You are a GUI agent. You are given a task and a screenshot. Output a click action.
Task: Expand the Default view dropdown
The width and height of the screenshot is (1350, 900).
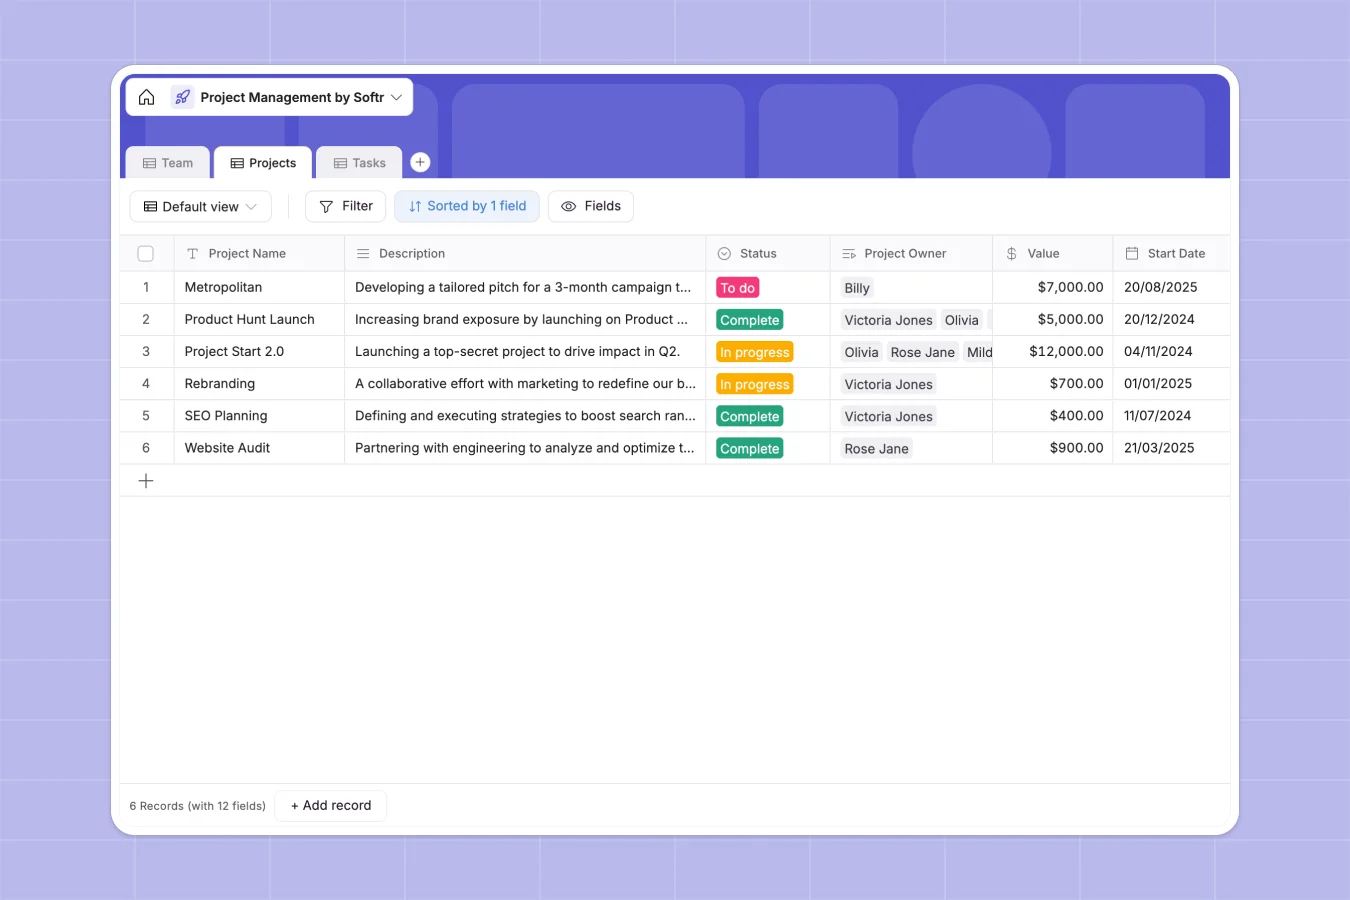tap(200, 206)
